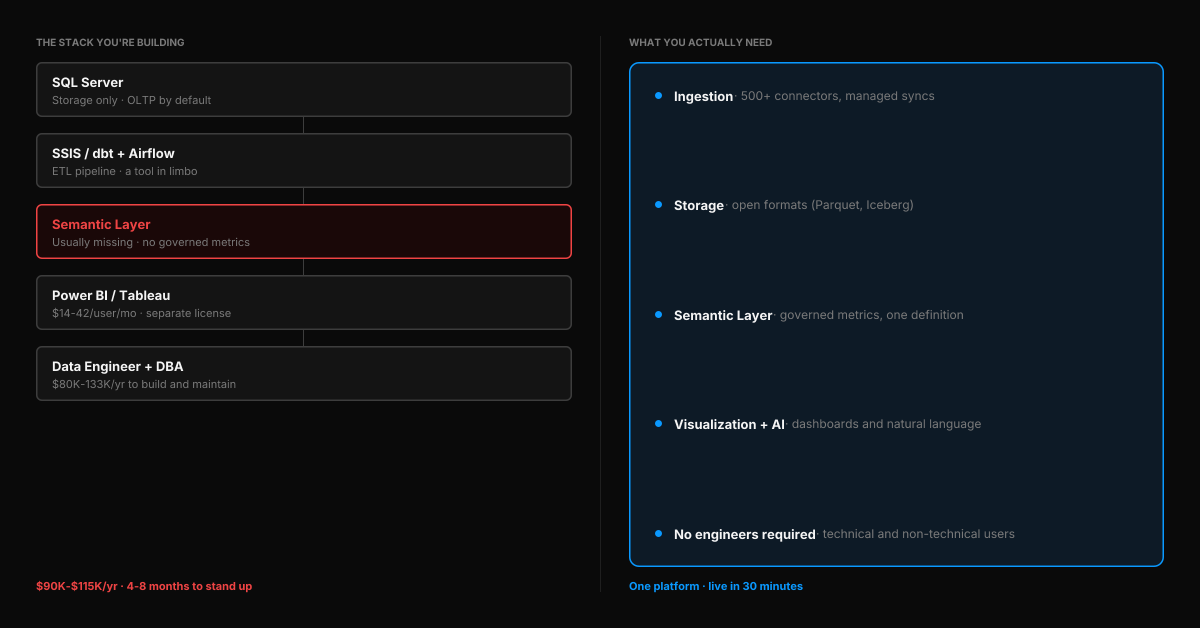Viewport: 1200px width, 628px height.
Task: Click the bullet beside governed metrics Semantic Layer
Action: pyautogui.click(x=658, y=315)
